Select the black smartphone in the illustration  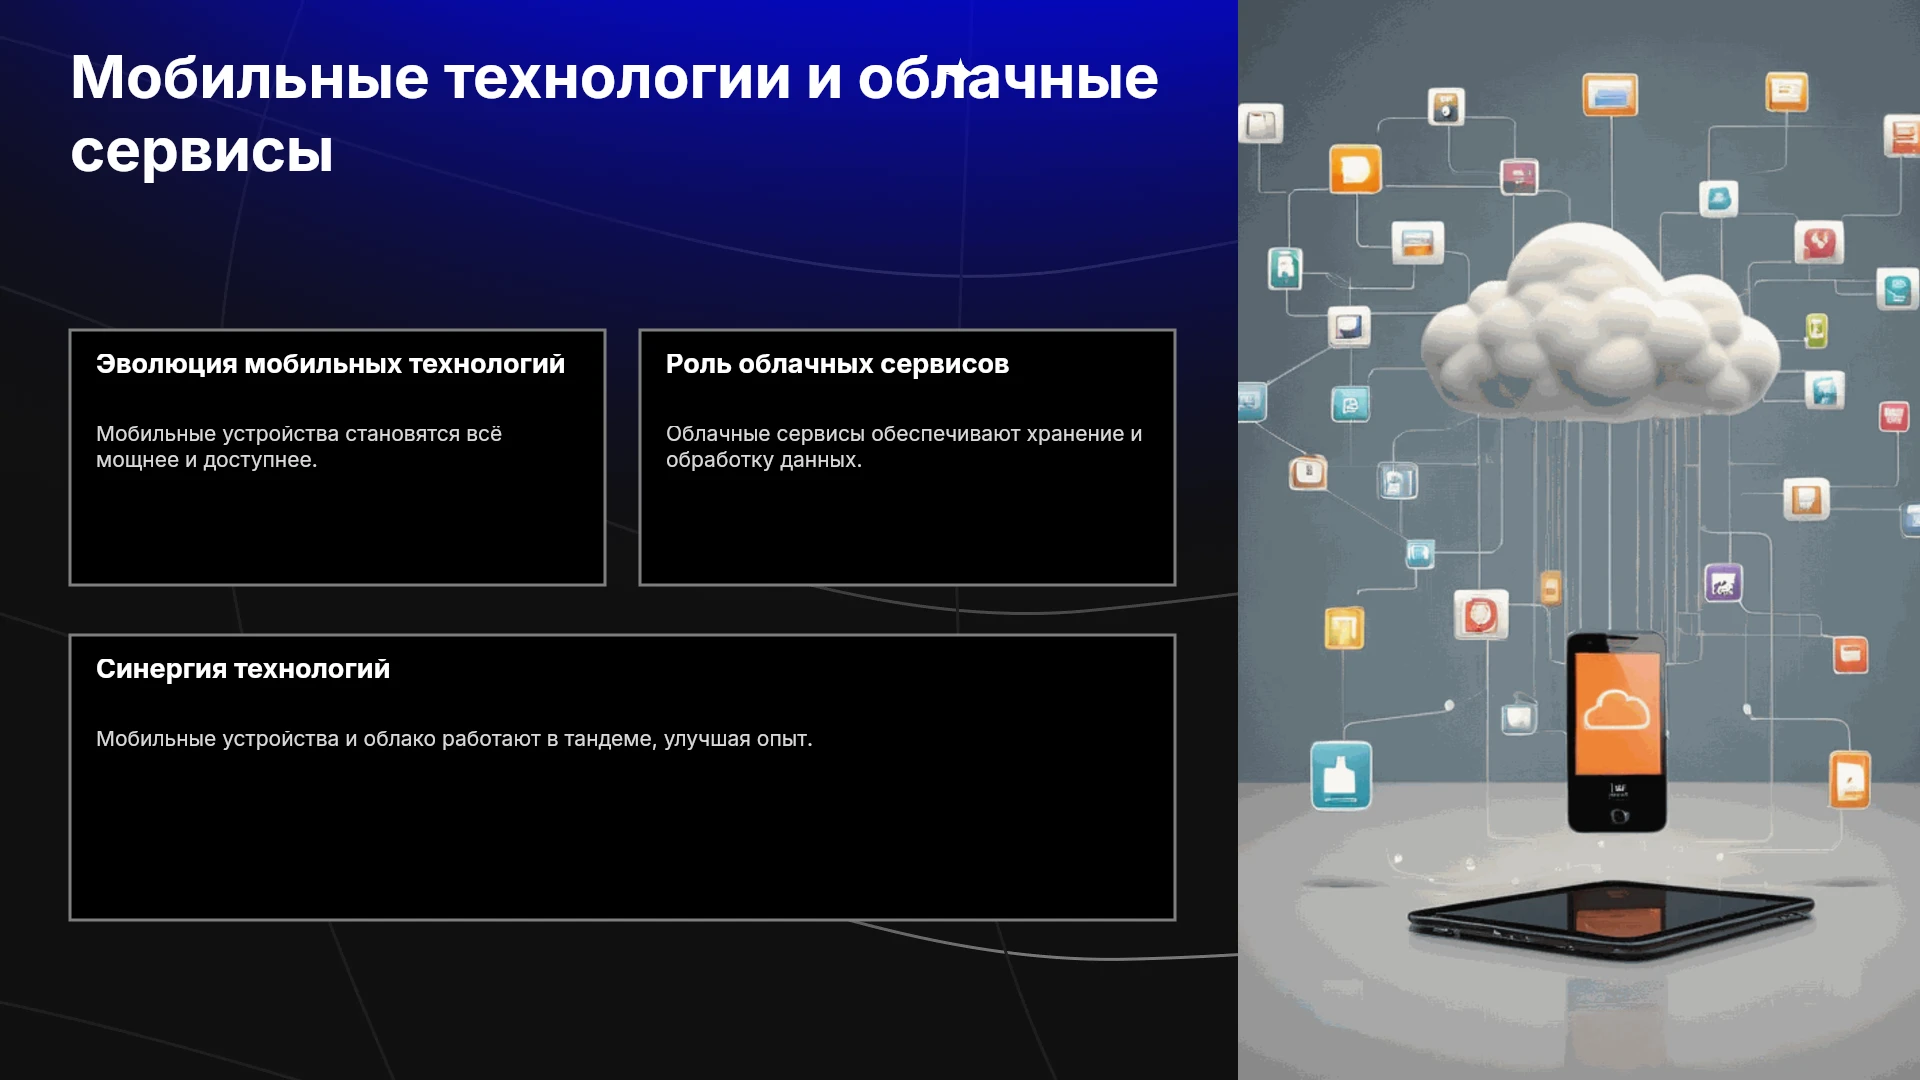point(1617,732)
